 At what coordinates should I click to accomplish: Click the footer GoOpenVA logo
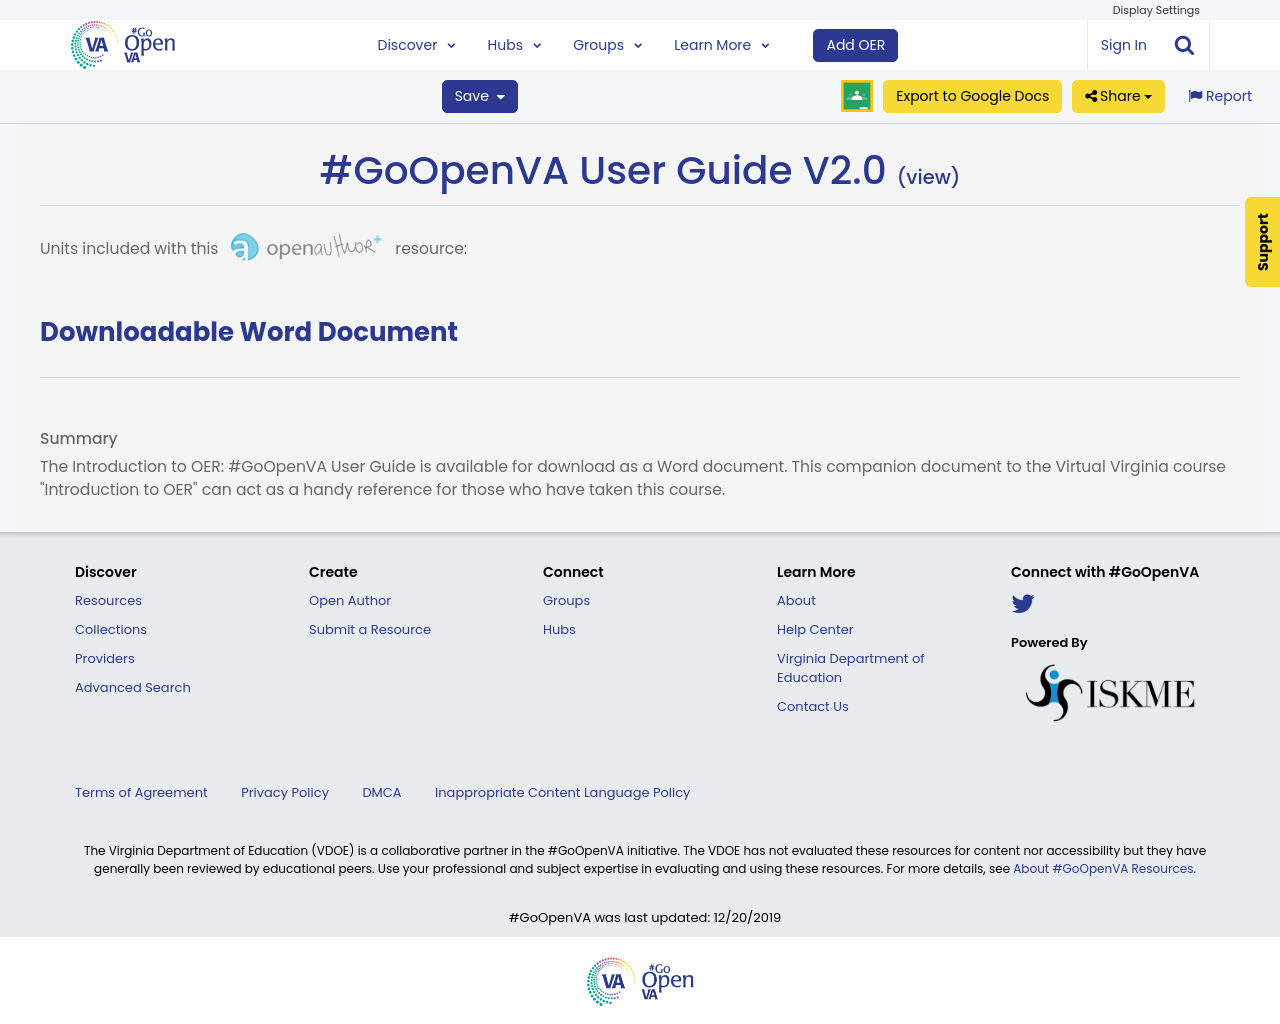tap(640, 981)
